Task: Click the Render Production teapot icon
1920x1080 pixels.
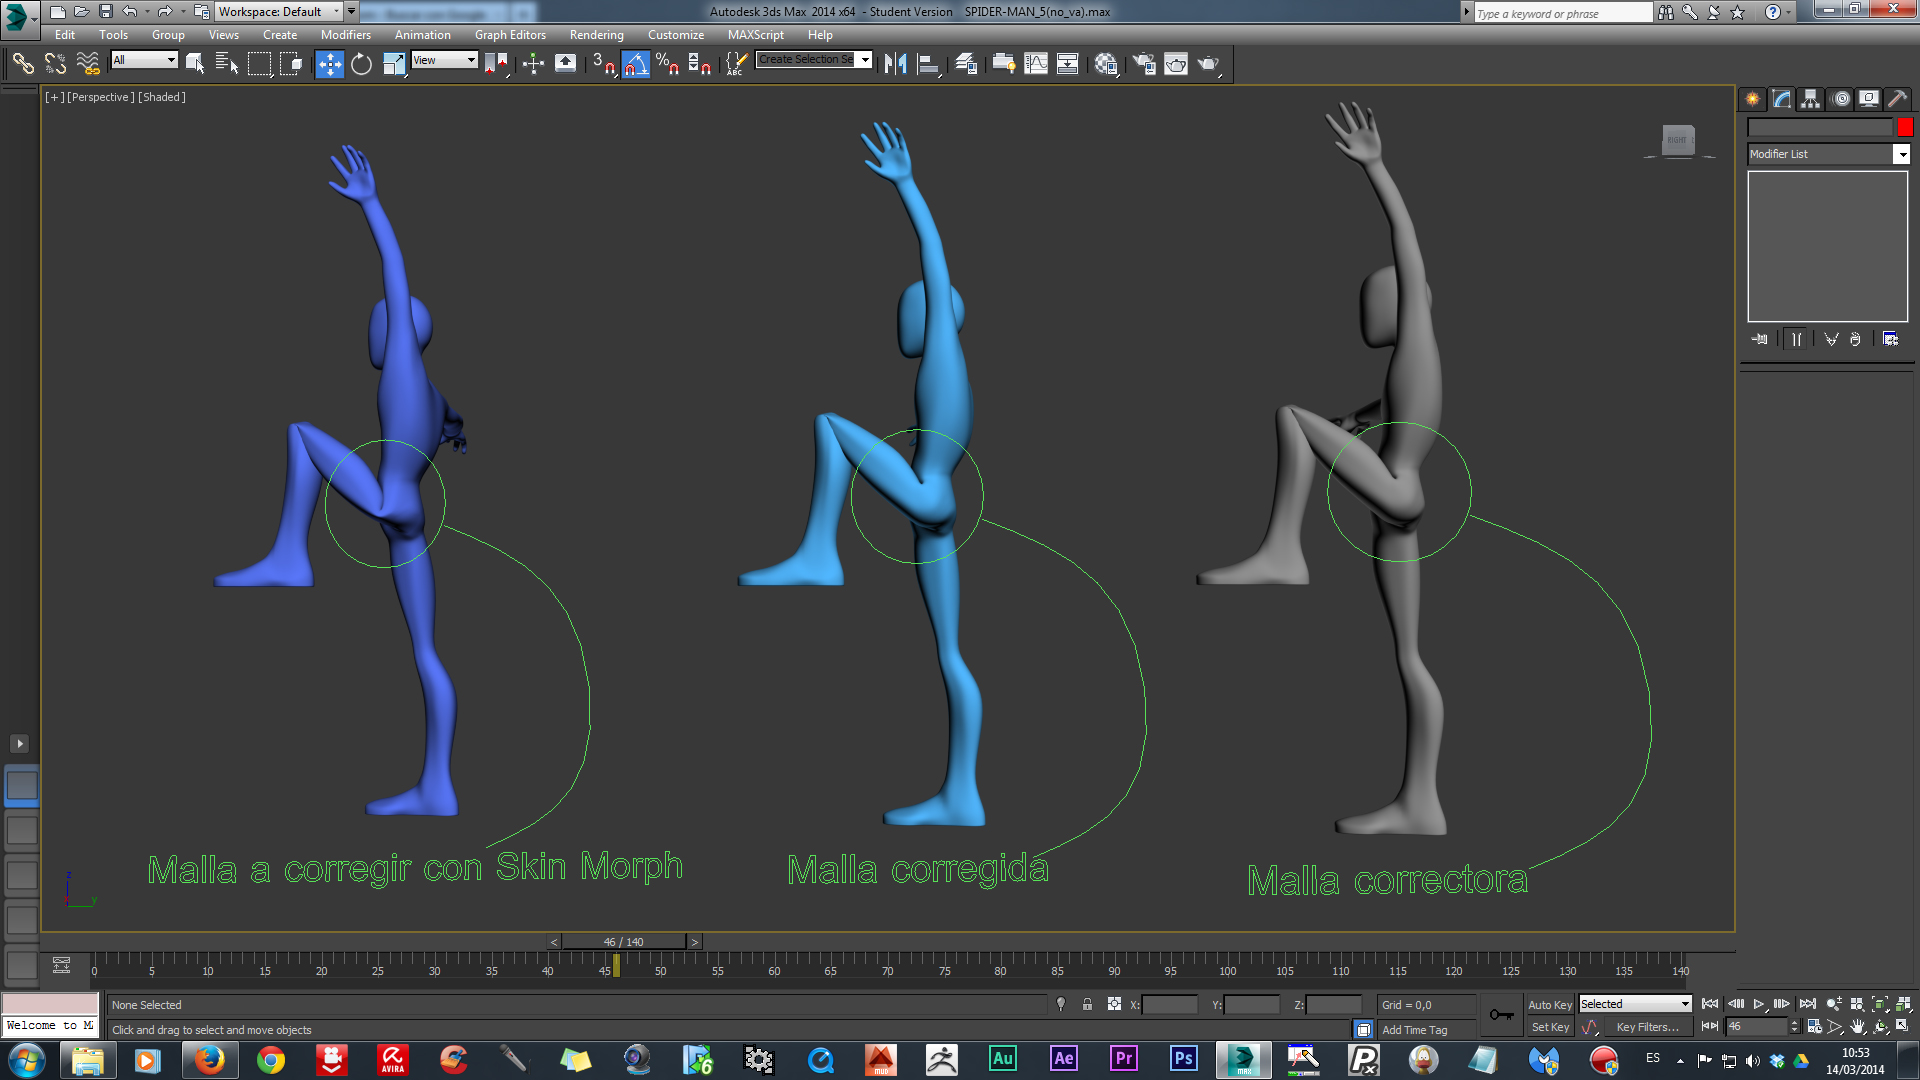Action: (1208, 64)
